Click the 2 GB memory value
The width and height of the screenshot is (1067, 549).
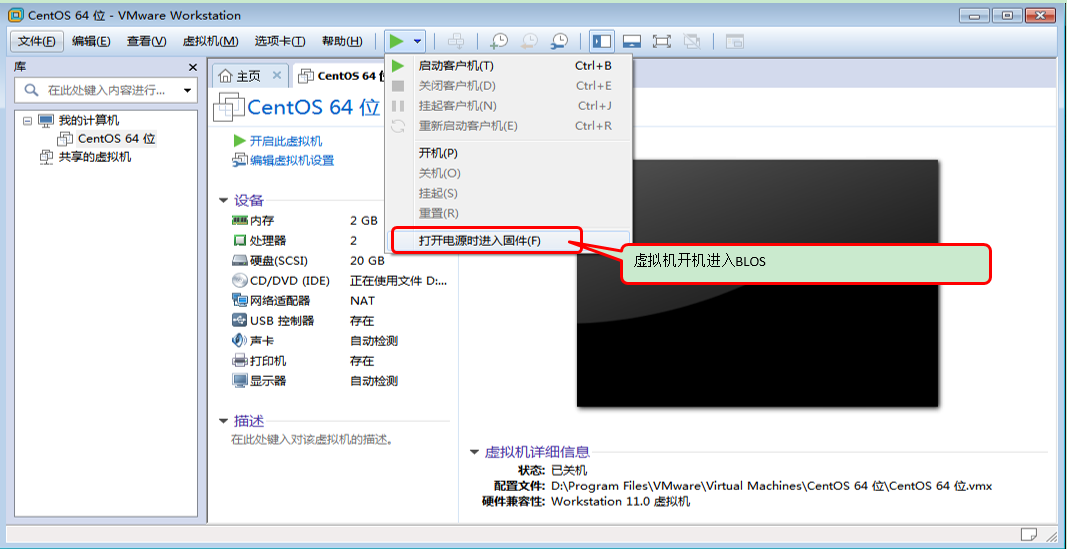pyautogui.click(x=364, y=220)
